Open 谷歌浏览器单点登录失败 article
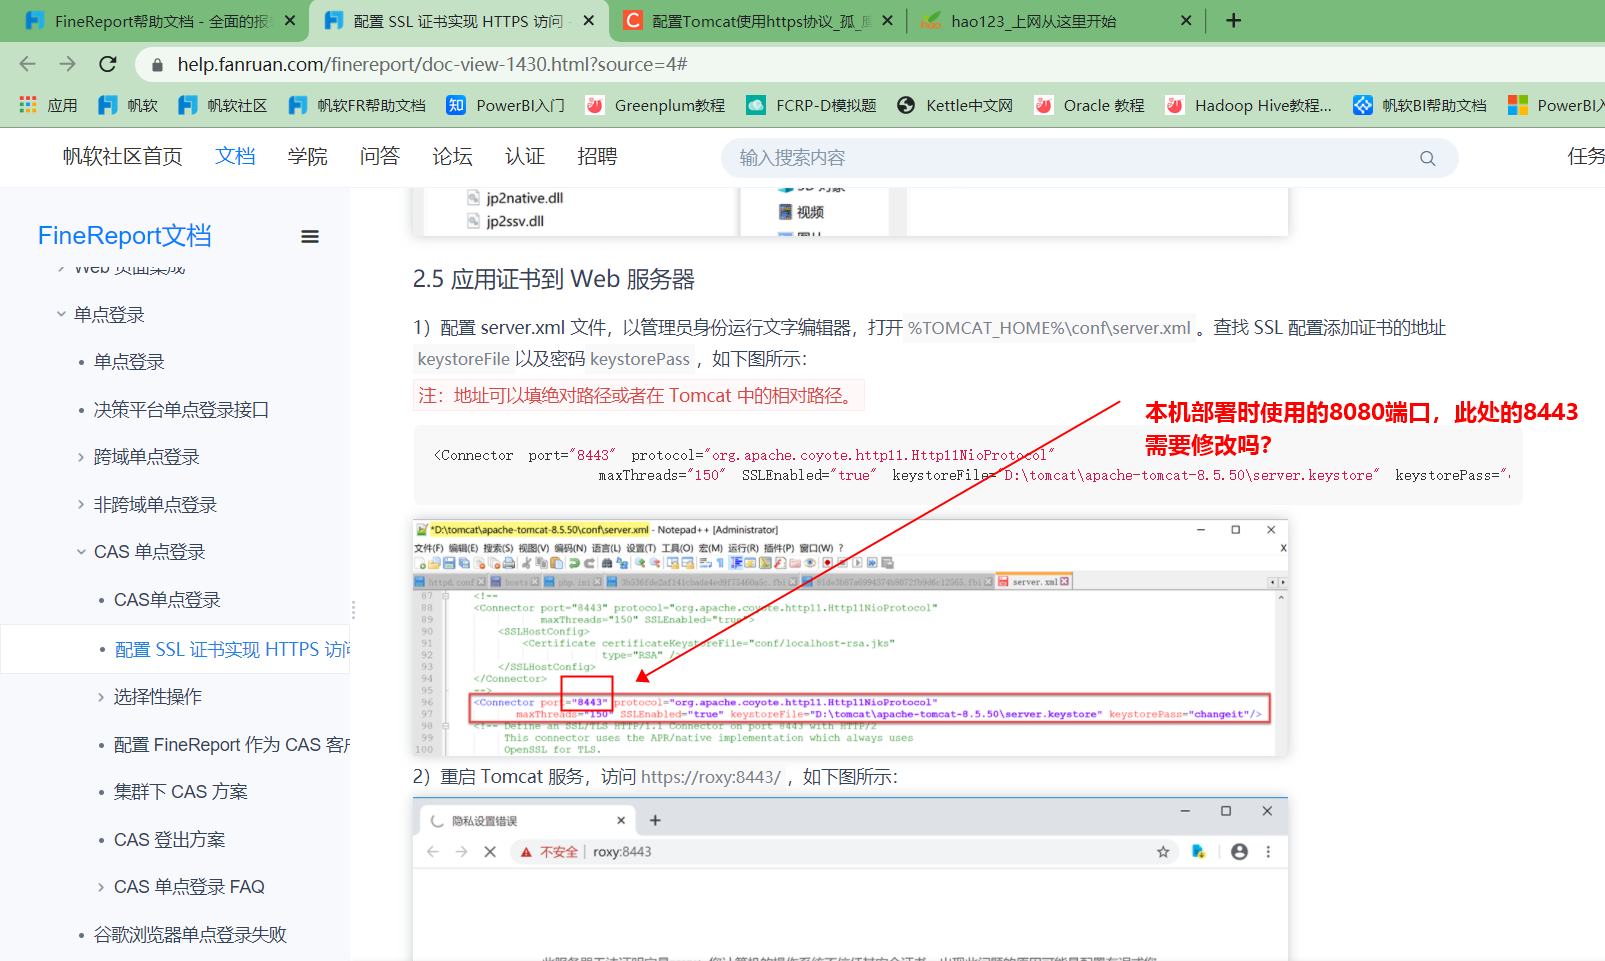This screenshot has width=1605, height=961. 190,935
